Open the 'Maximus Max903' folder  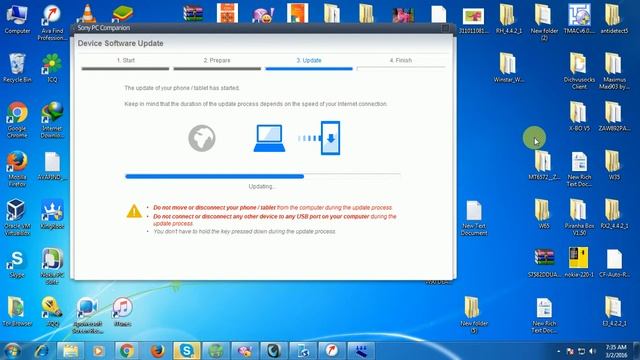click(614, 71)
